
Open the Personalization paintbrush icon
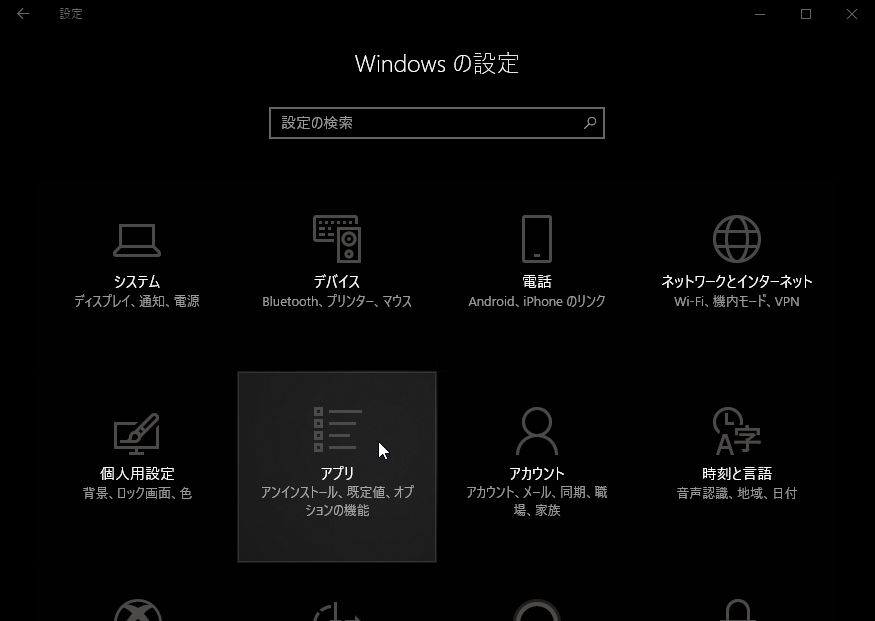click(137, 431)
